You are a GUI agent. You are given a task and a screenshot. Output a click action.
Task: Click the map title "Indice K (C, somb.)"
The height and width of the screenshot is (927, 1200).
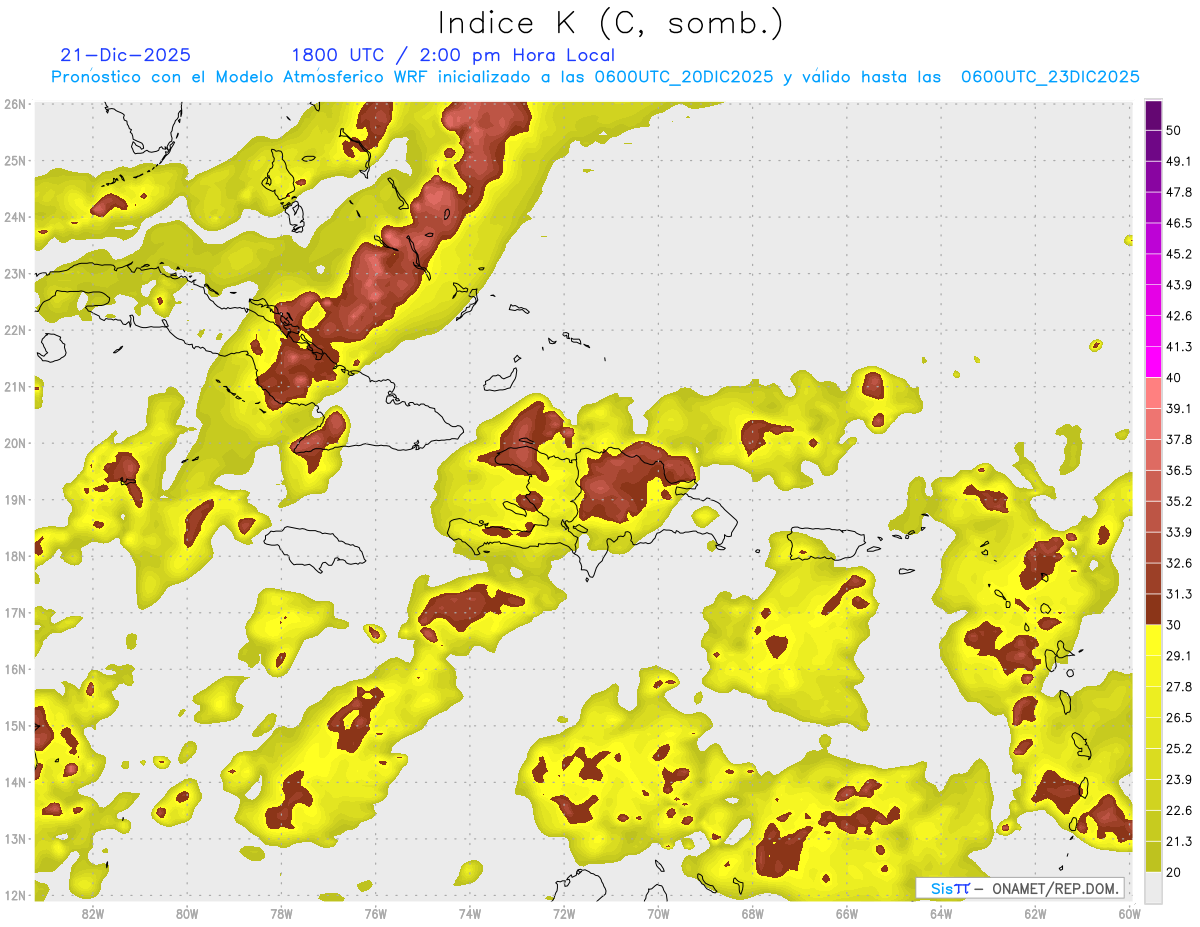coord(611,23)
